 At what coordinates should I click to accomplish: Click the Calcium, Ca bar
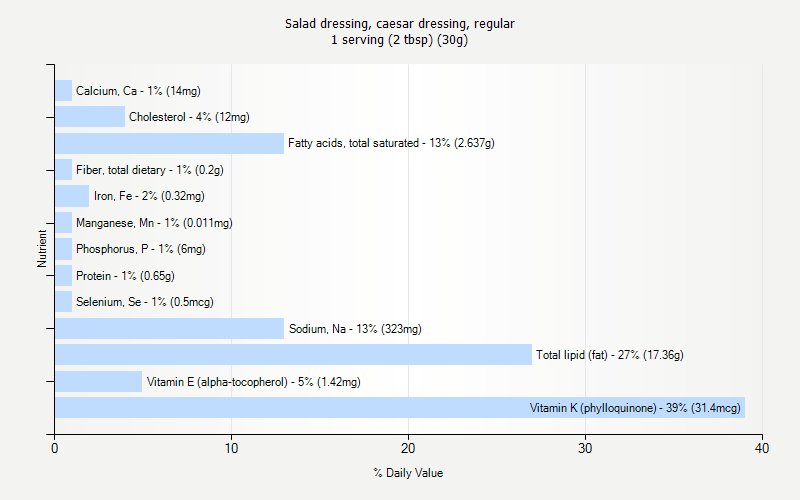63,90
